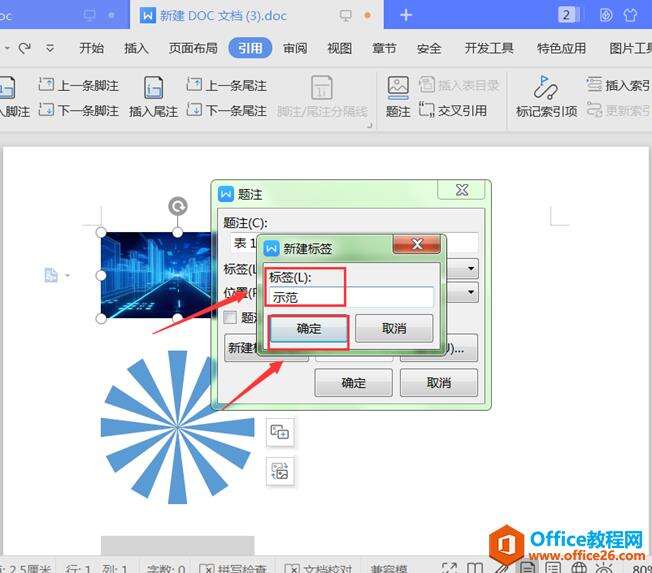The width and height of the screenshot is (652, 573).
Task: Click the redo arrow in quick access toolbar
Action: click(25, 48)
